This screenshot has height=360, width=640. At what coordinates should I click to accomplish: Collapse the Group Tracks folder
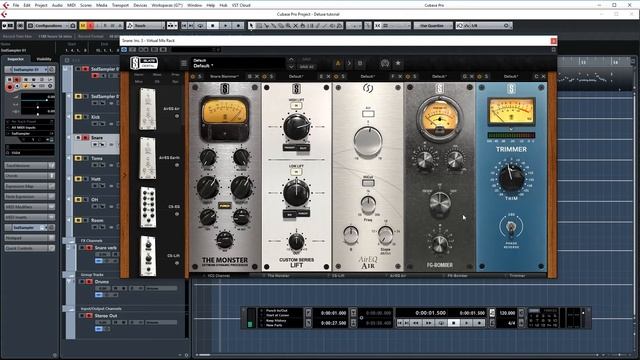tap(69, 275)
